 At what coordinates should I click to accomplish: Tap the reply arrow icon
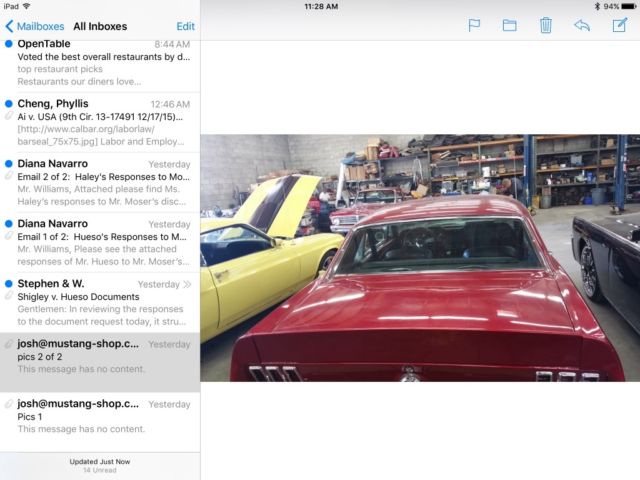click(582, 25)
